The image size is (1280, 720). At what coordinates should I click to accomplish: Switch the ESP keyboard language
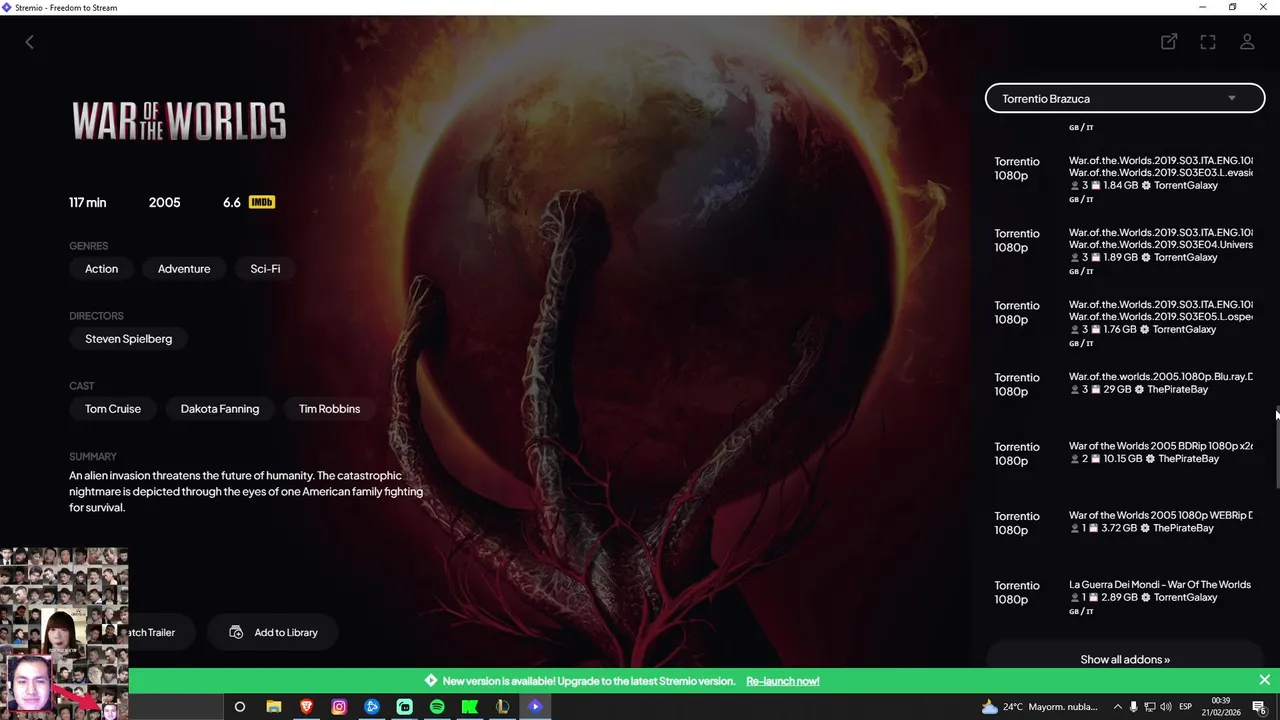coord(1187,707)
